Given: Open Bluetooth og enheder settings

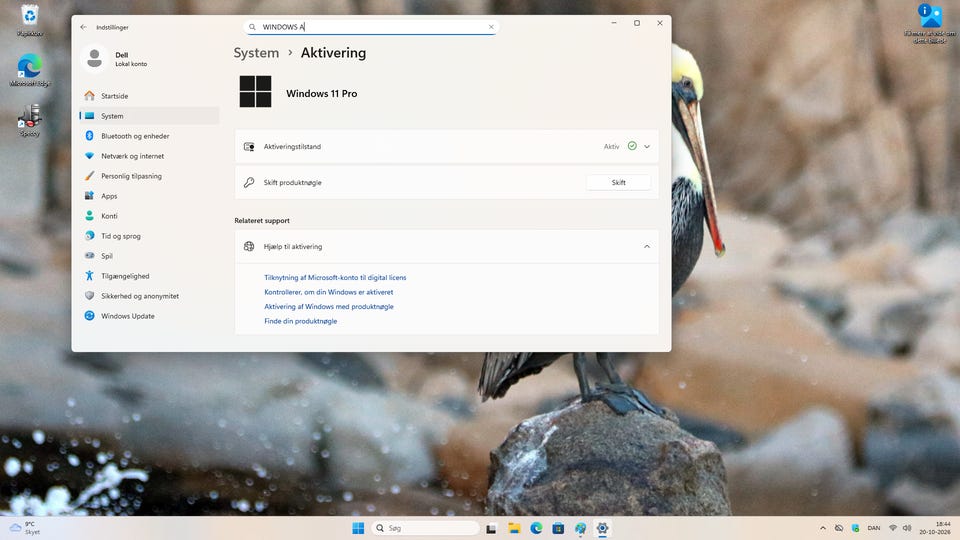Looking at the screenshot, I should click(149, 136).
